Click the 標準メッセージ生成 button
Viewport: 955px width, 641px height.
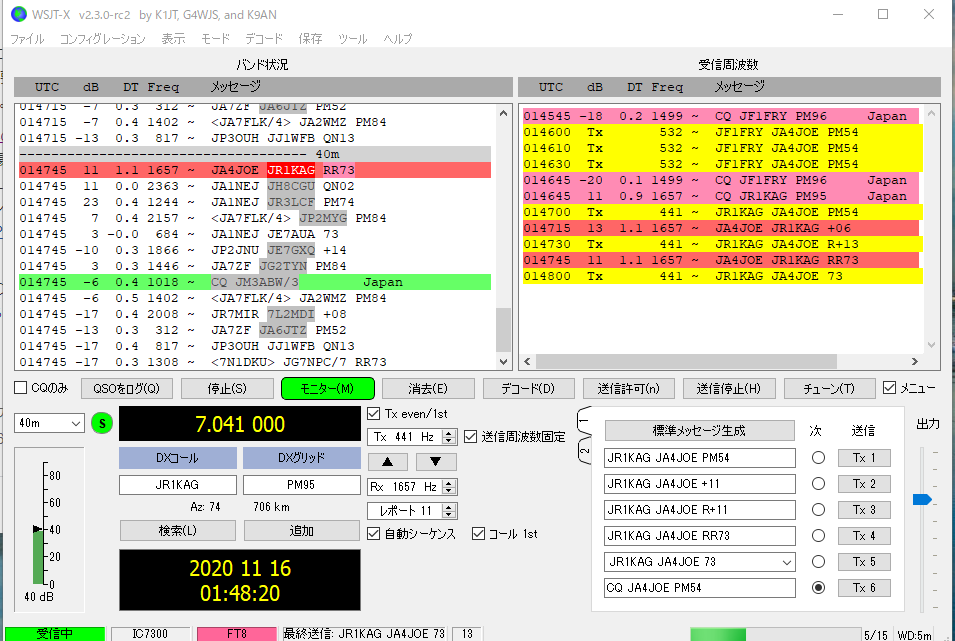699,431
